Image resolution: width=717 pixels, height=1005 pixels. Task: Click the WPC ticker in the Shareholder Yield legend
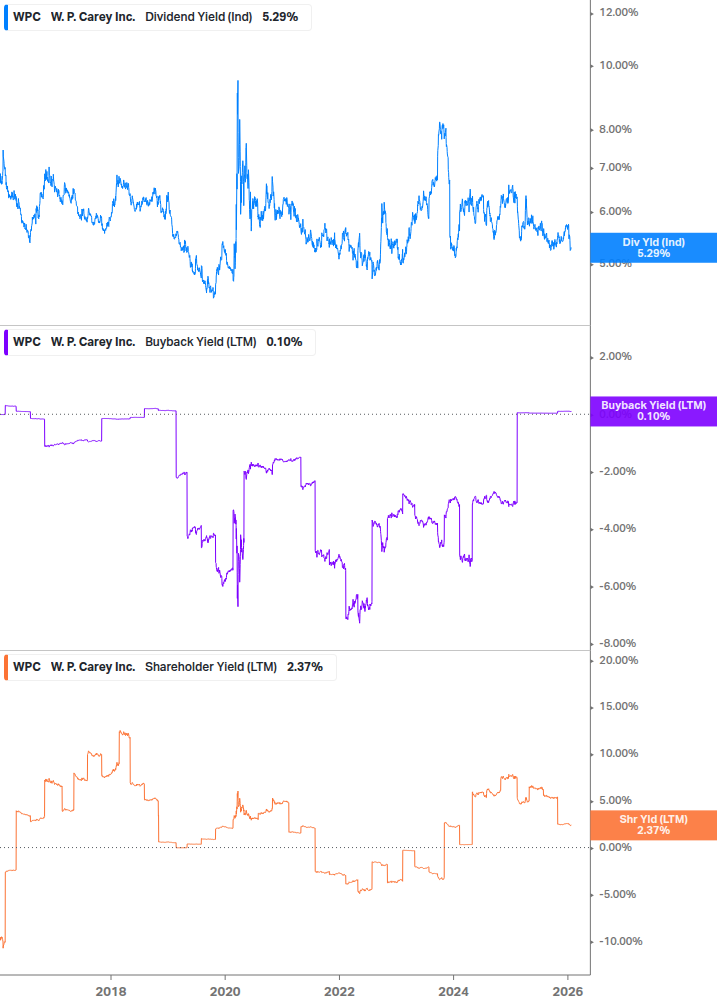coord(27,666)
